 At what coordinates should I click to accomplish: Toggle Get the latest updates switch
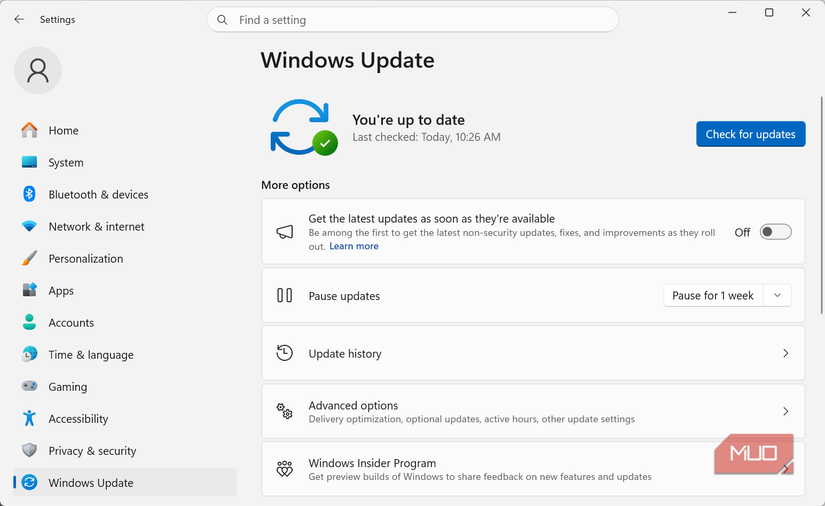(x=776, y=232)
